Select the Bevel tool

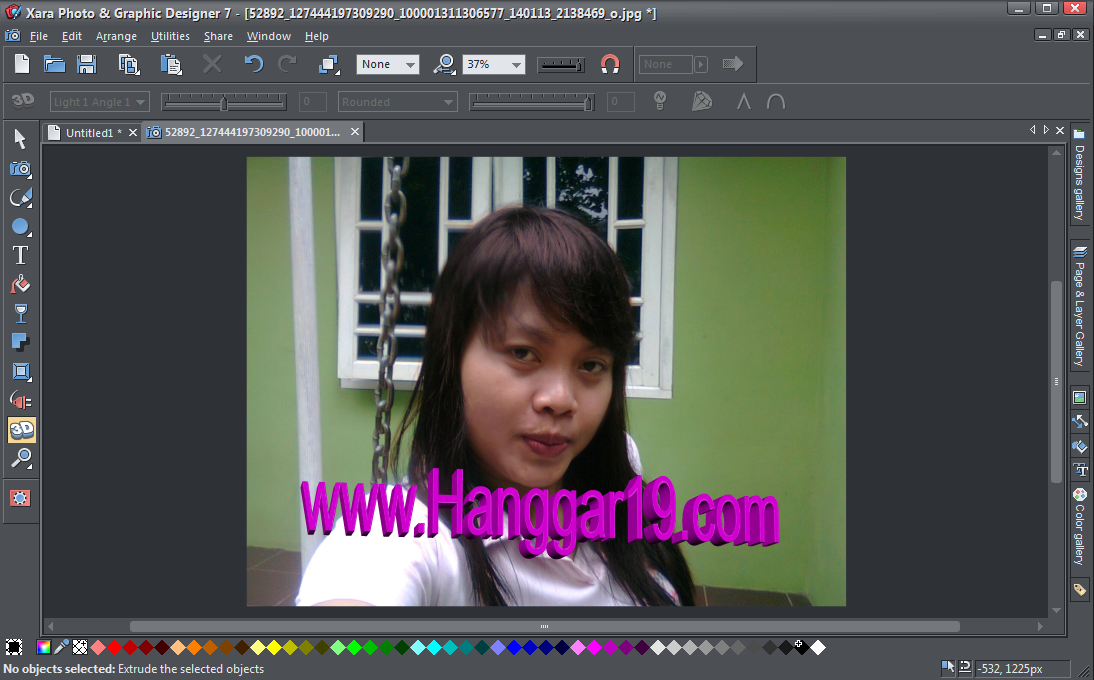click(20, 372)
